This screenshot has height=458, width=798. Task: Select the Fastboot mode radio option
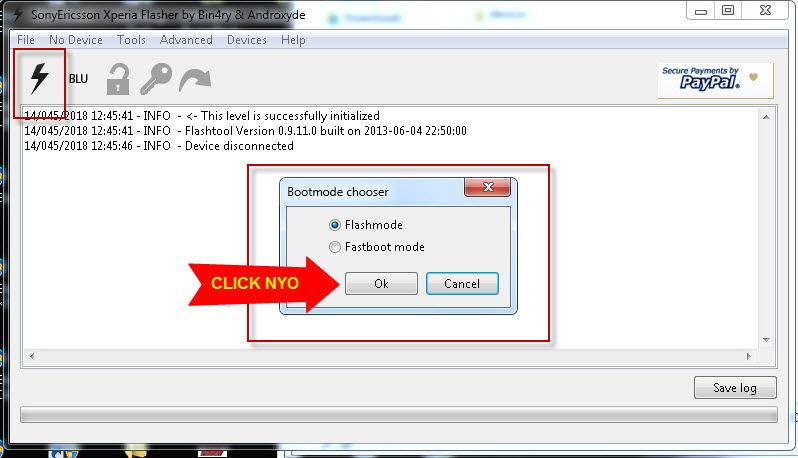click(377, 247)
